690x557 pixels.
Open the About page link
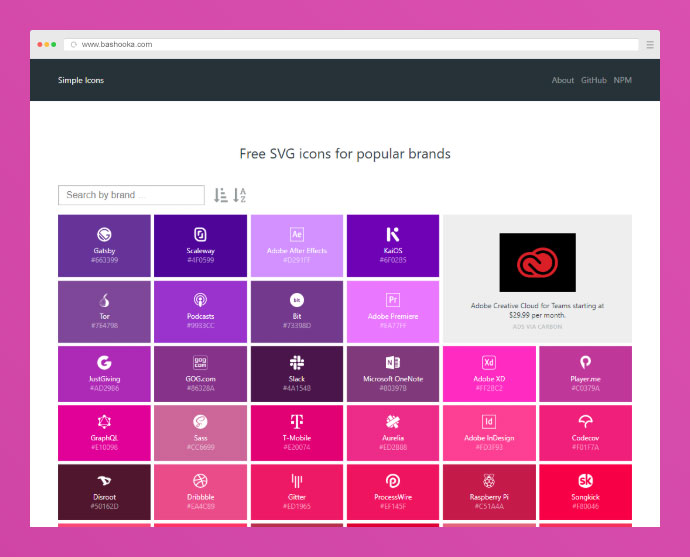[563, 80]
